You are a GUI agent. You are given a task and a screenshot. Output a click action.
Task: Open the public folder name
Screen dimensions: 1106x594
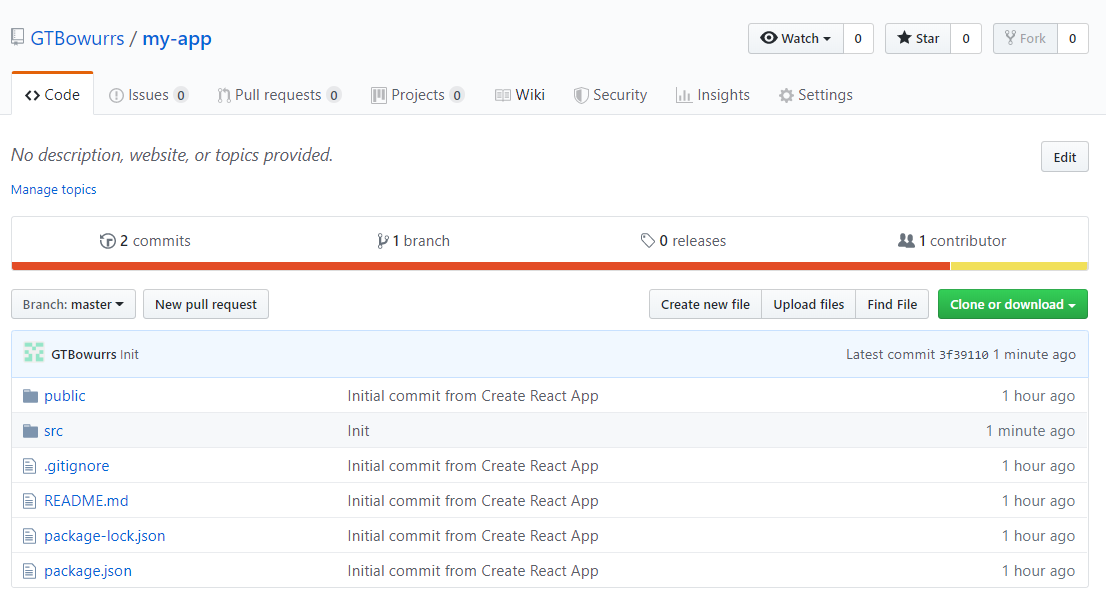pyautogui.click(x=65, y=396)
